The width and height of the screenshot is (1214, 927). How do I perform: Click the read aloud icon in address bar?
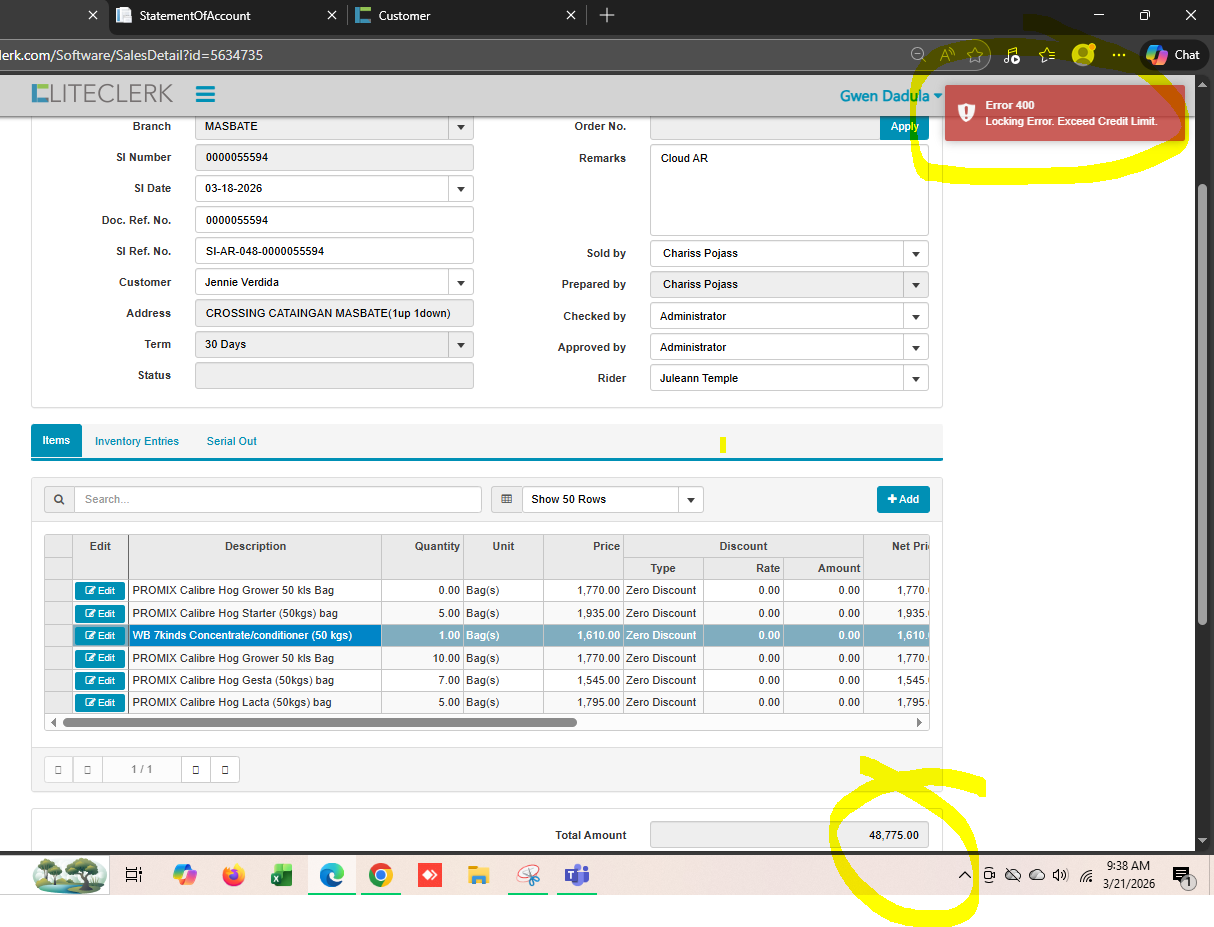[947, 55]
